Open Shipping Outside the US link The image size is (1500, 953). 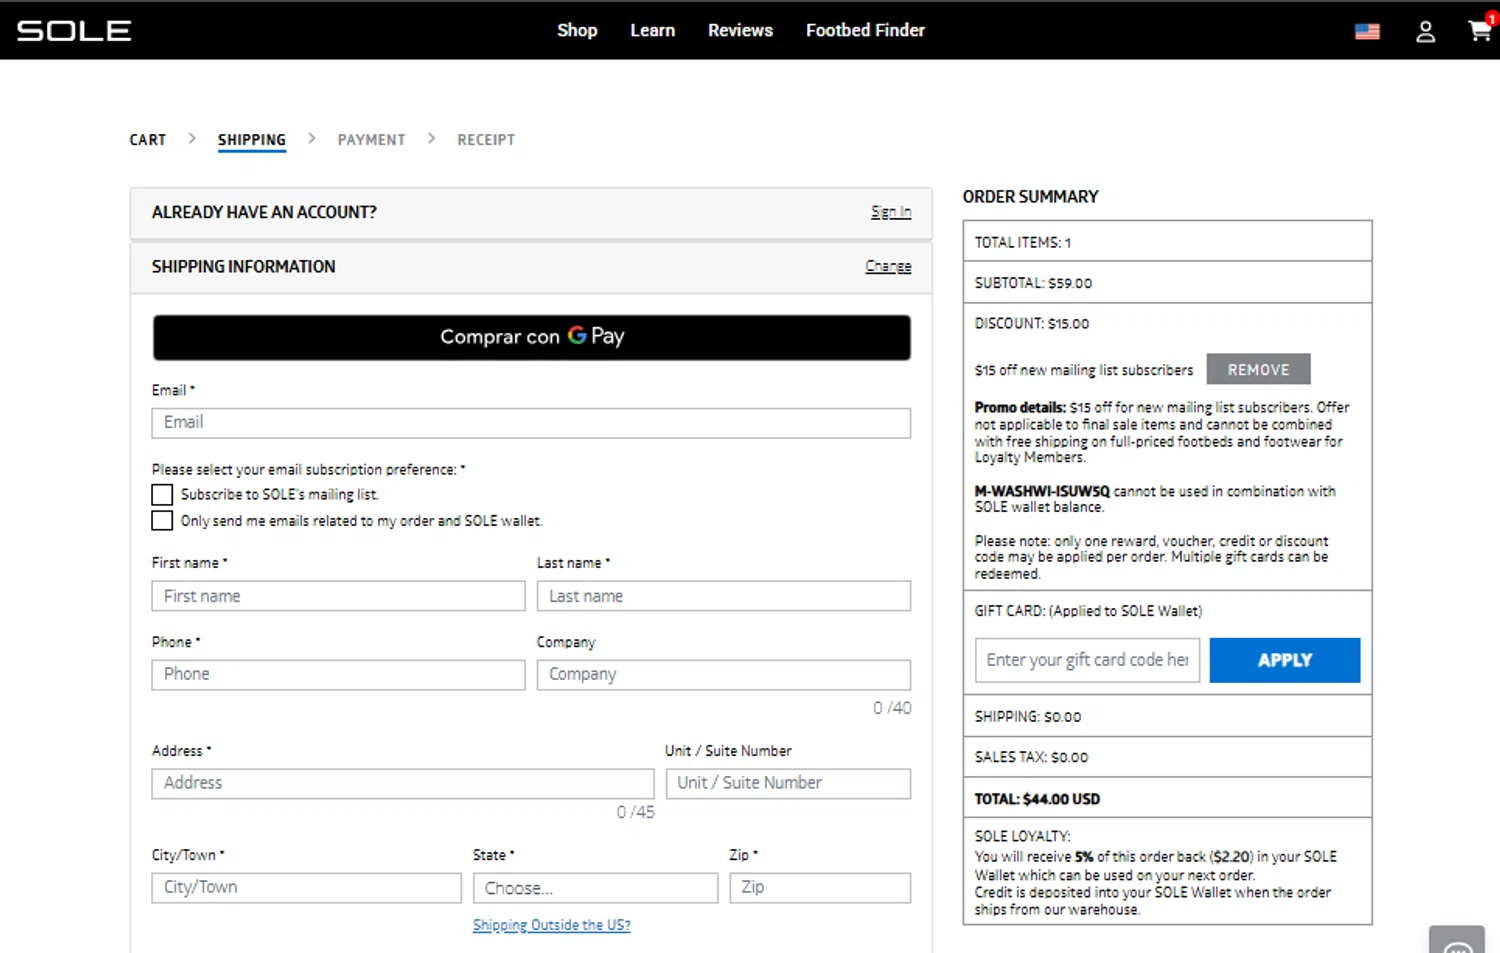(x=552, y=926)
